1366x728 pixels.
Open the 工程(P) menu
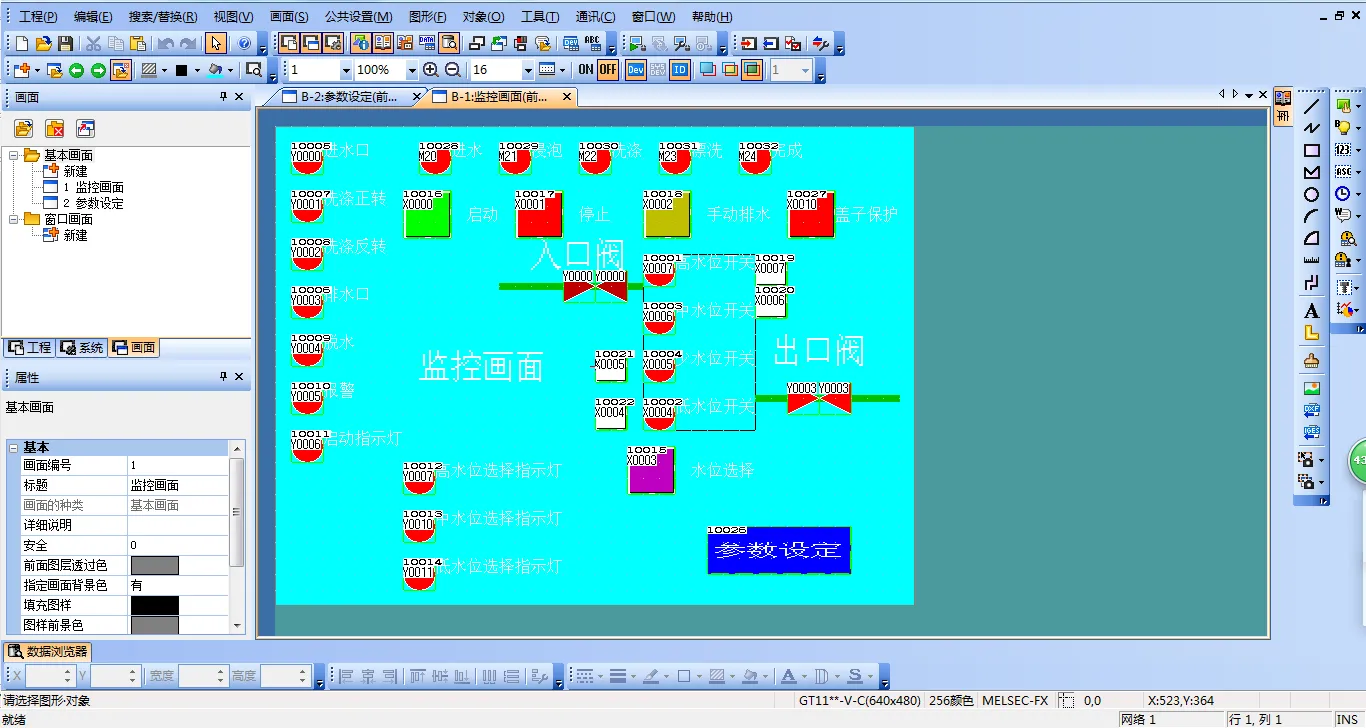click(38, 17)
